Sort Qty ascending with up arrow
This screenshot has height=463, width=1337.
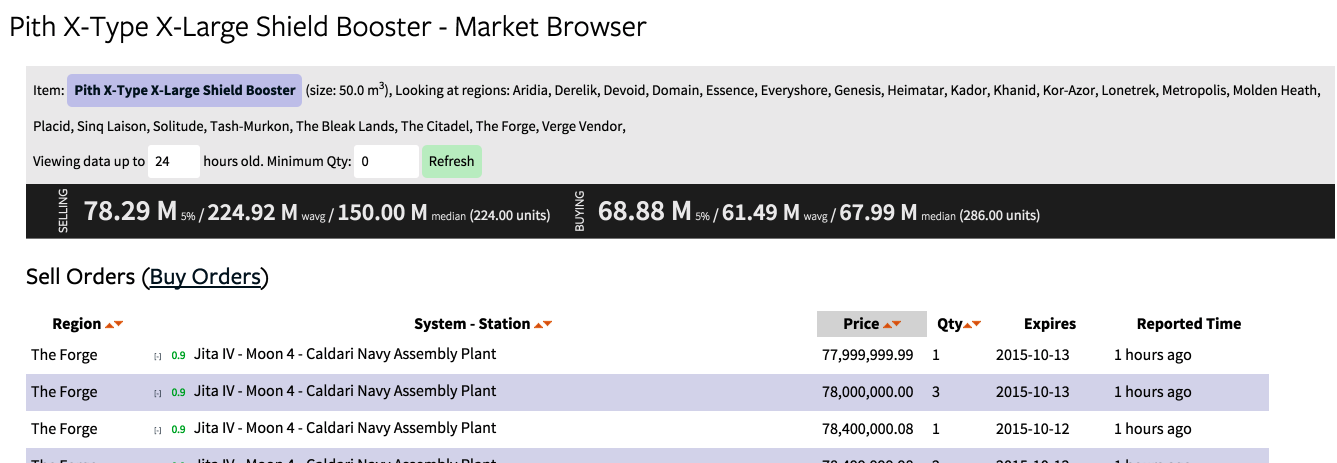[967, 325]
